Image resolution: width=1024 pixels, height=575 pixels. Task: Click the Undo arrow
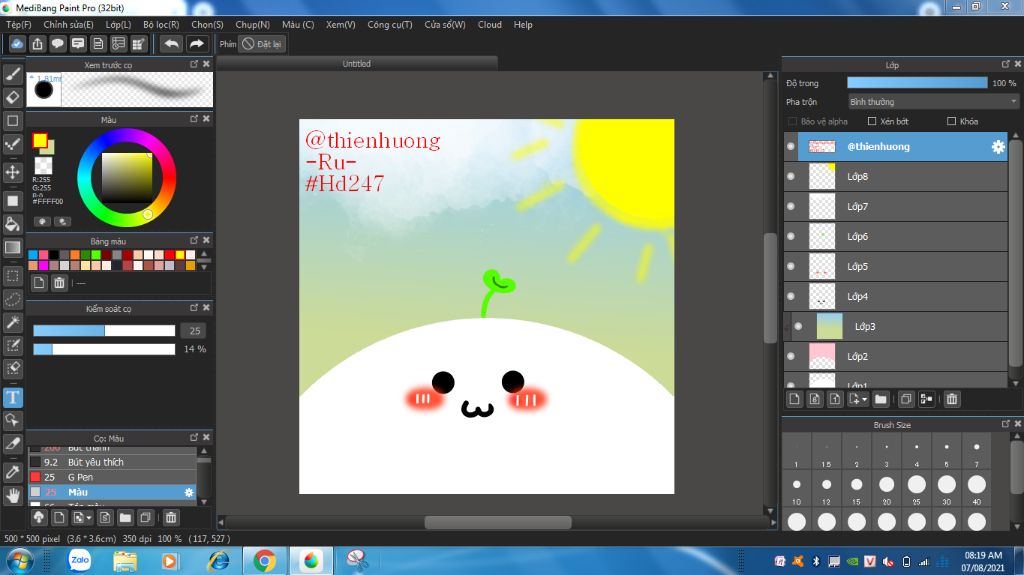tap(171, 44)
